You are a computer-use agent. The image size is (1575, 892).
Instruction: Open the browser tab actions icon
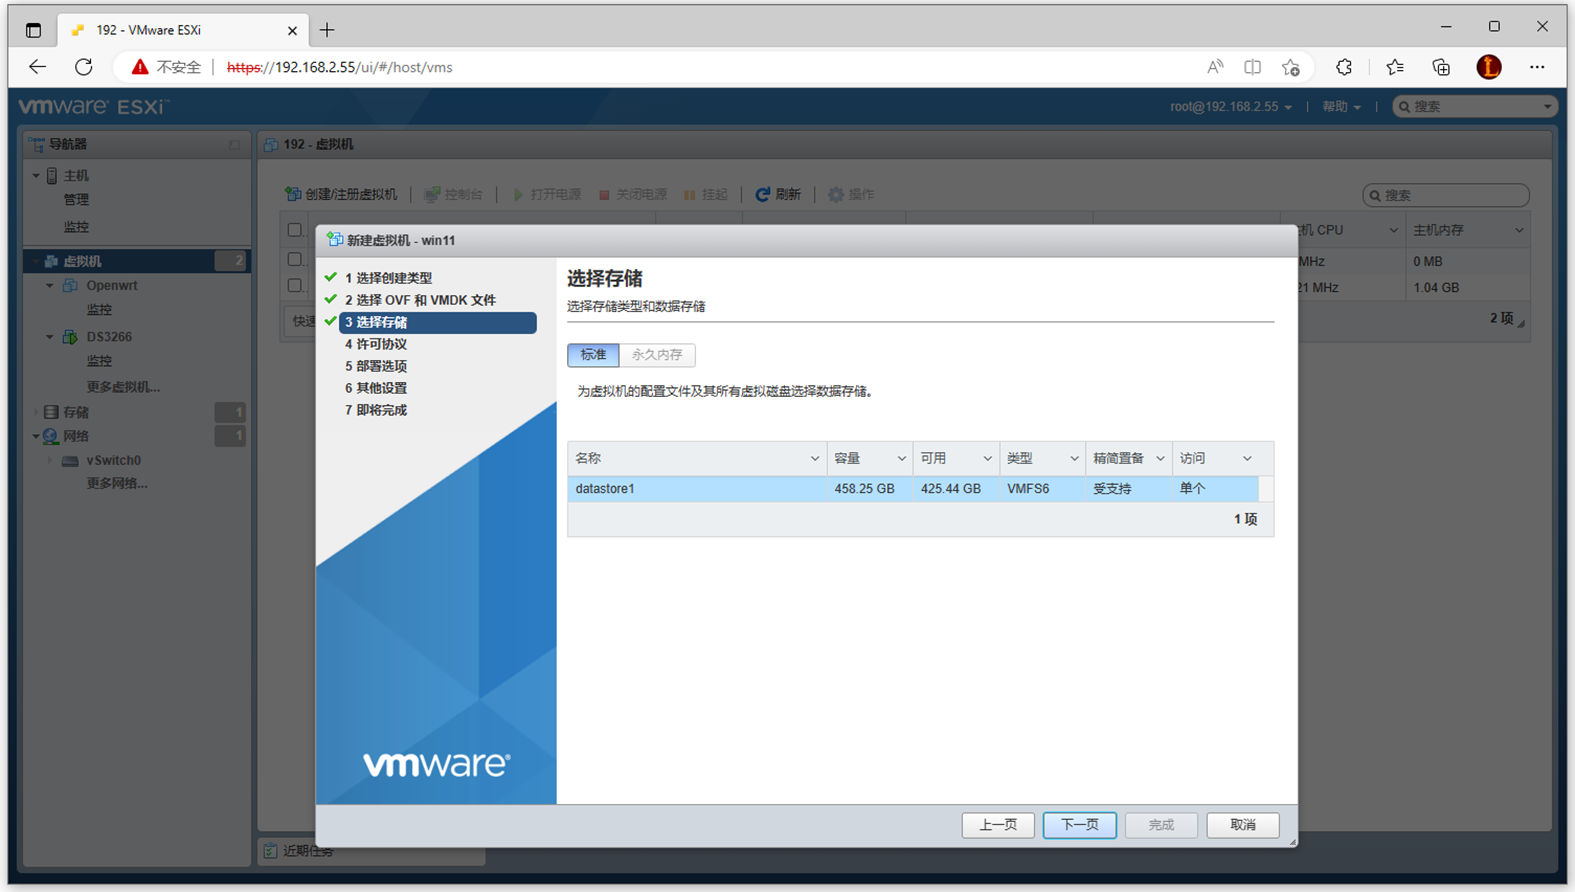coord(33,30)
